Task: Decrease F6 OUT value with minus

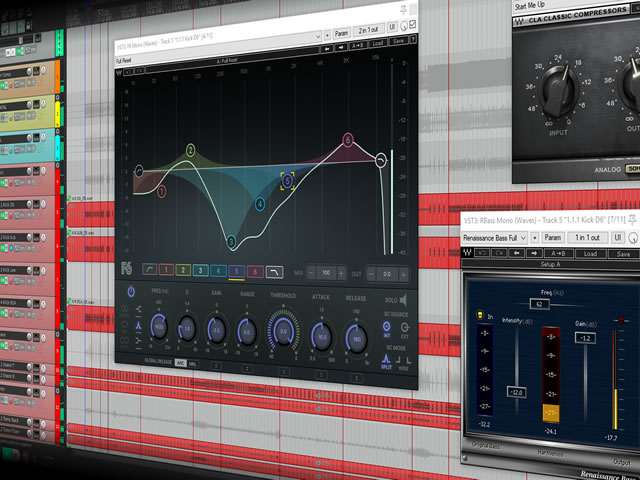Action: pos(371,273)
